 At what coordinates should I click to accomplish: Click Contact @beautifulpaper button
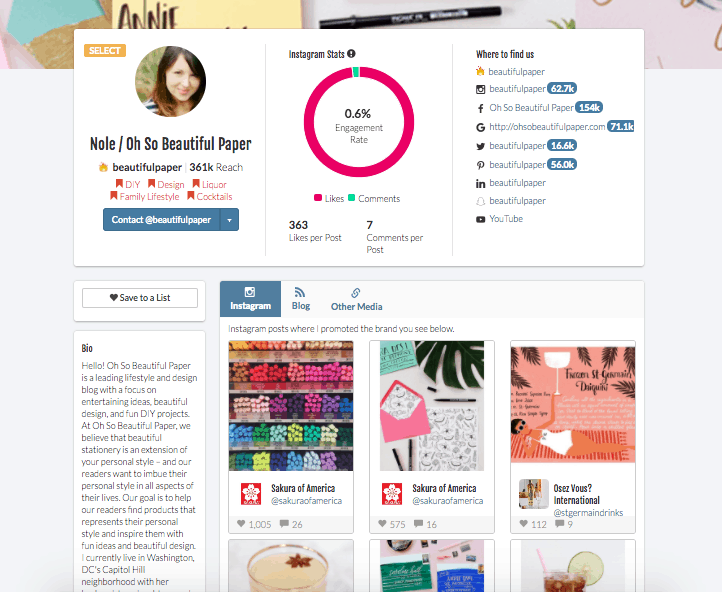pyautogui.click(x=162, y=220)
